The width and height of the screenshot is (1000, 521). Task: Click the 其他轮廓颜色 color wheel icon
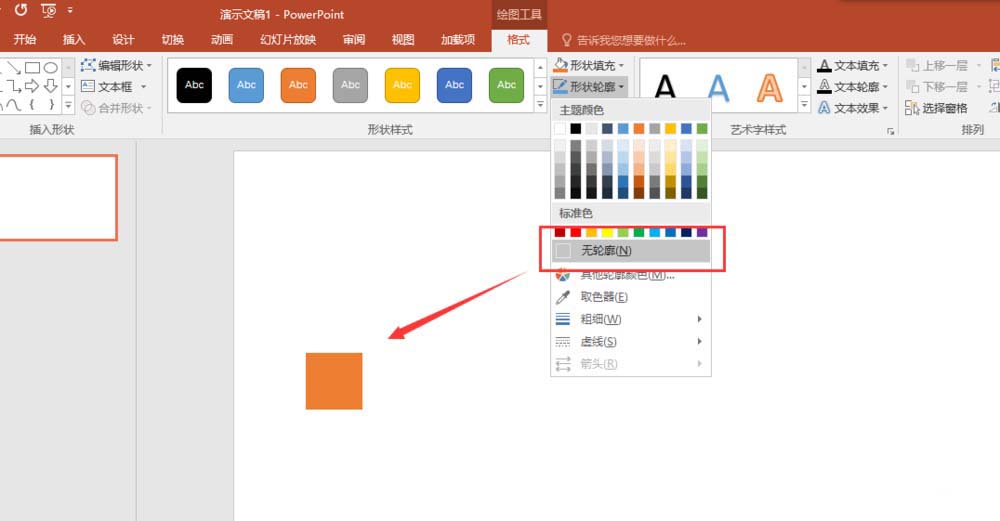562,275
